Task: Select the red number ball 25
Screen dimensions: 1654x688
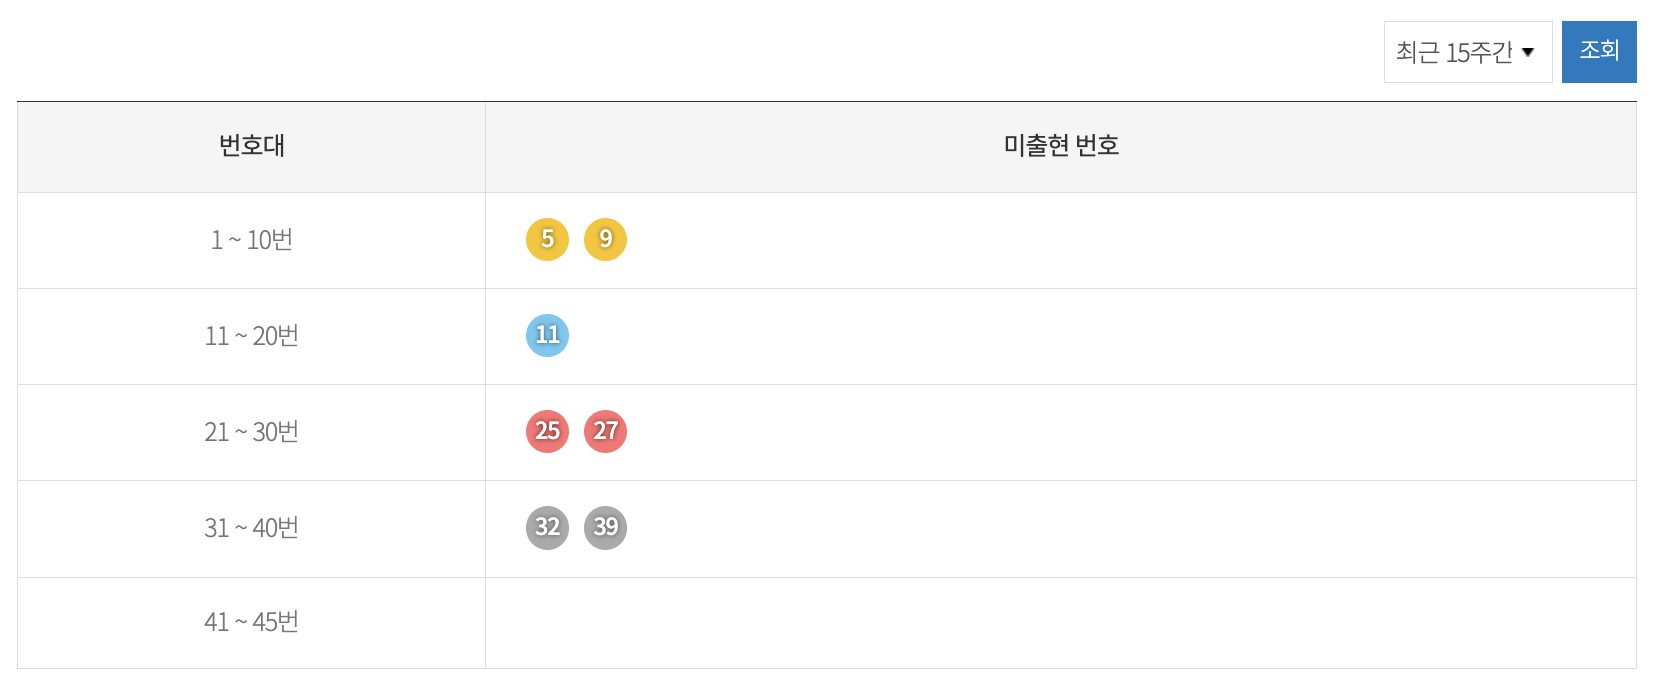Action: [x=546, y=432]
